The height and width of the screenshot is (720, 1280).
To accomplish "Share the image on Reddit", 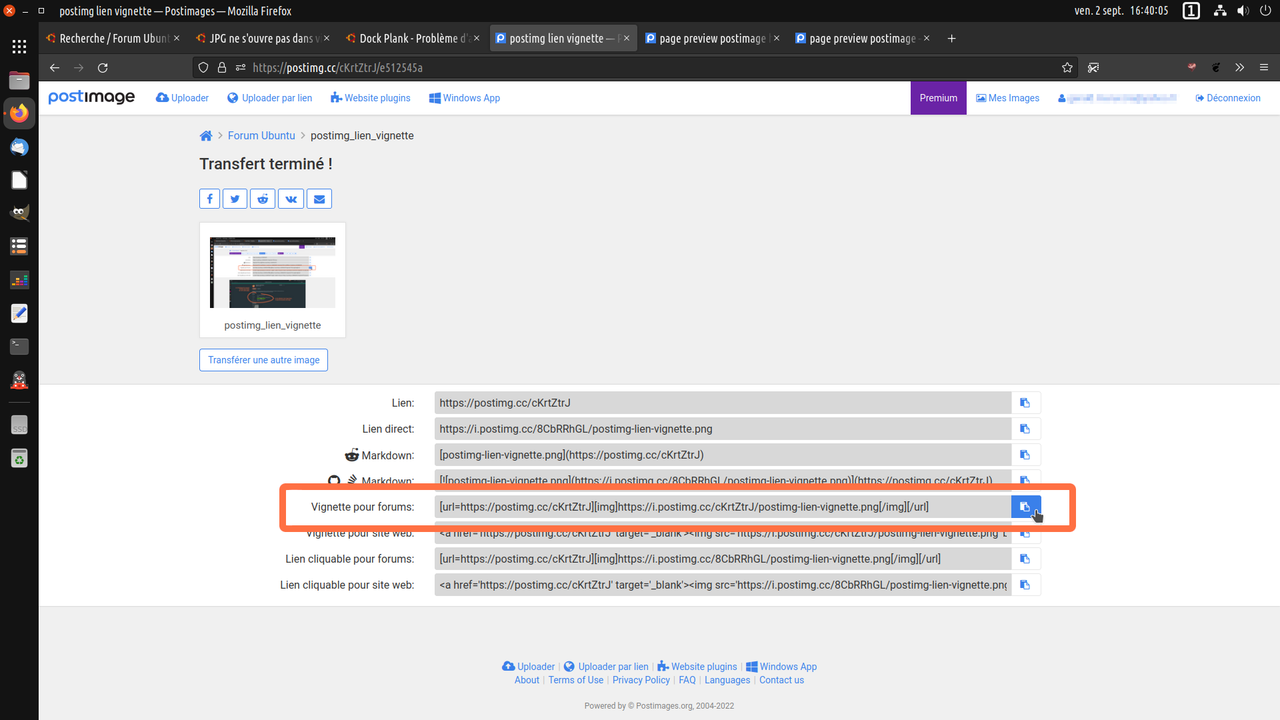I will [x=263, y=199].
